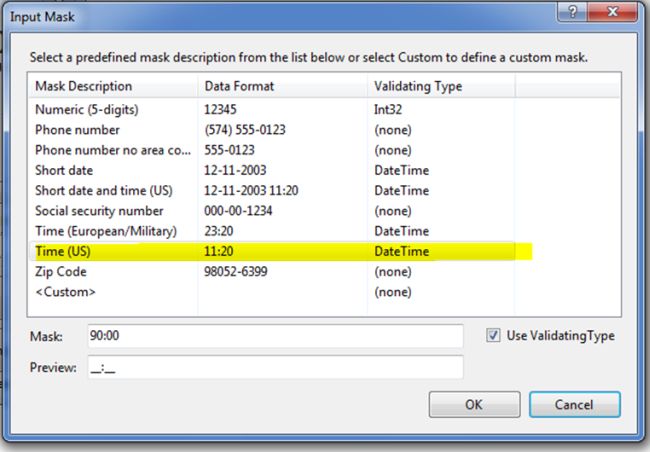The image size is (650, 452).
Task: Select the Short date mask
Action: (64, 170)
